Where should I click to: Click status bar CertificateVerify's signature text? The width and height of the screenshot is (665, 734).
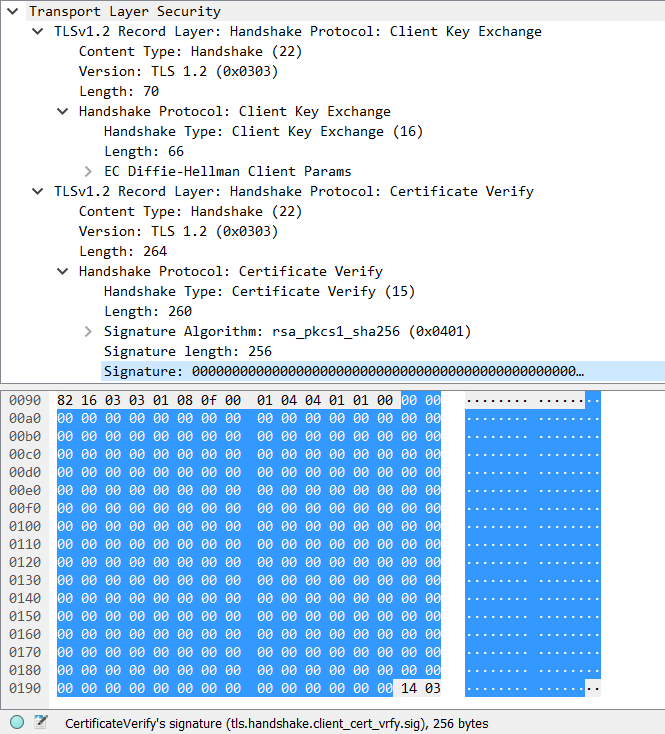click(276, 724)
